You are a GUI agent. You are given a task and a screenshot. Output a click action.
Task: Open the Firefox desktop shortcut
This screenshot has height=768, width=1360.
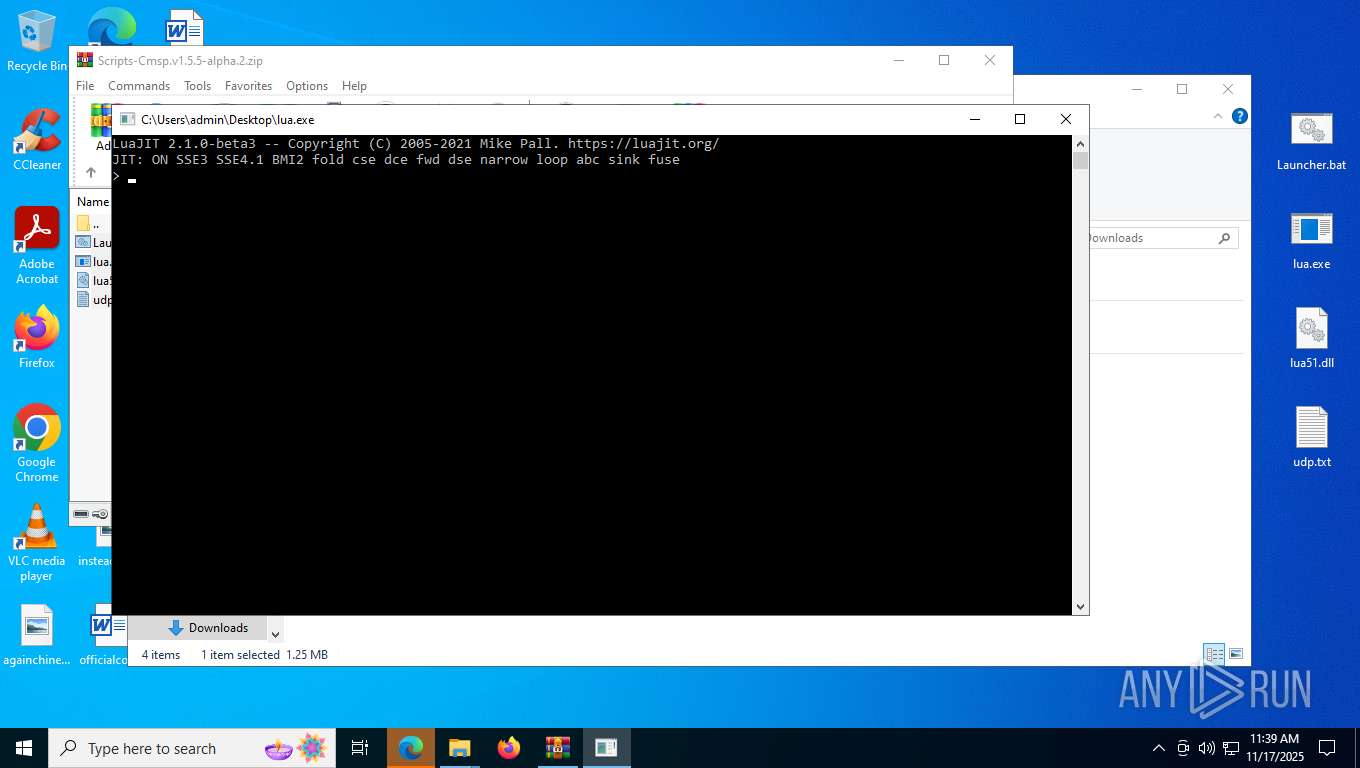pos(37,337)
